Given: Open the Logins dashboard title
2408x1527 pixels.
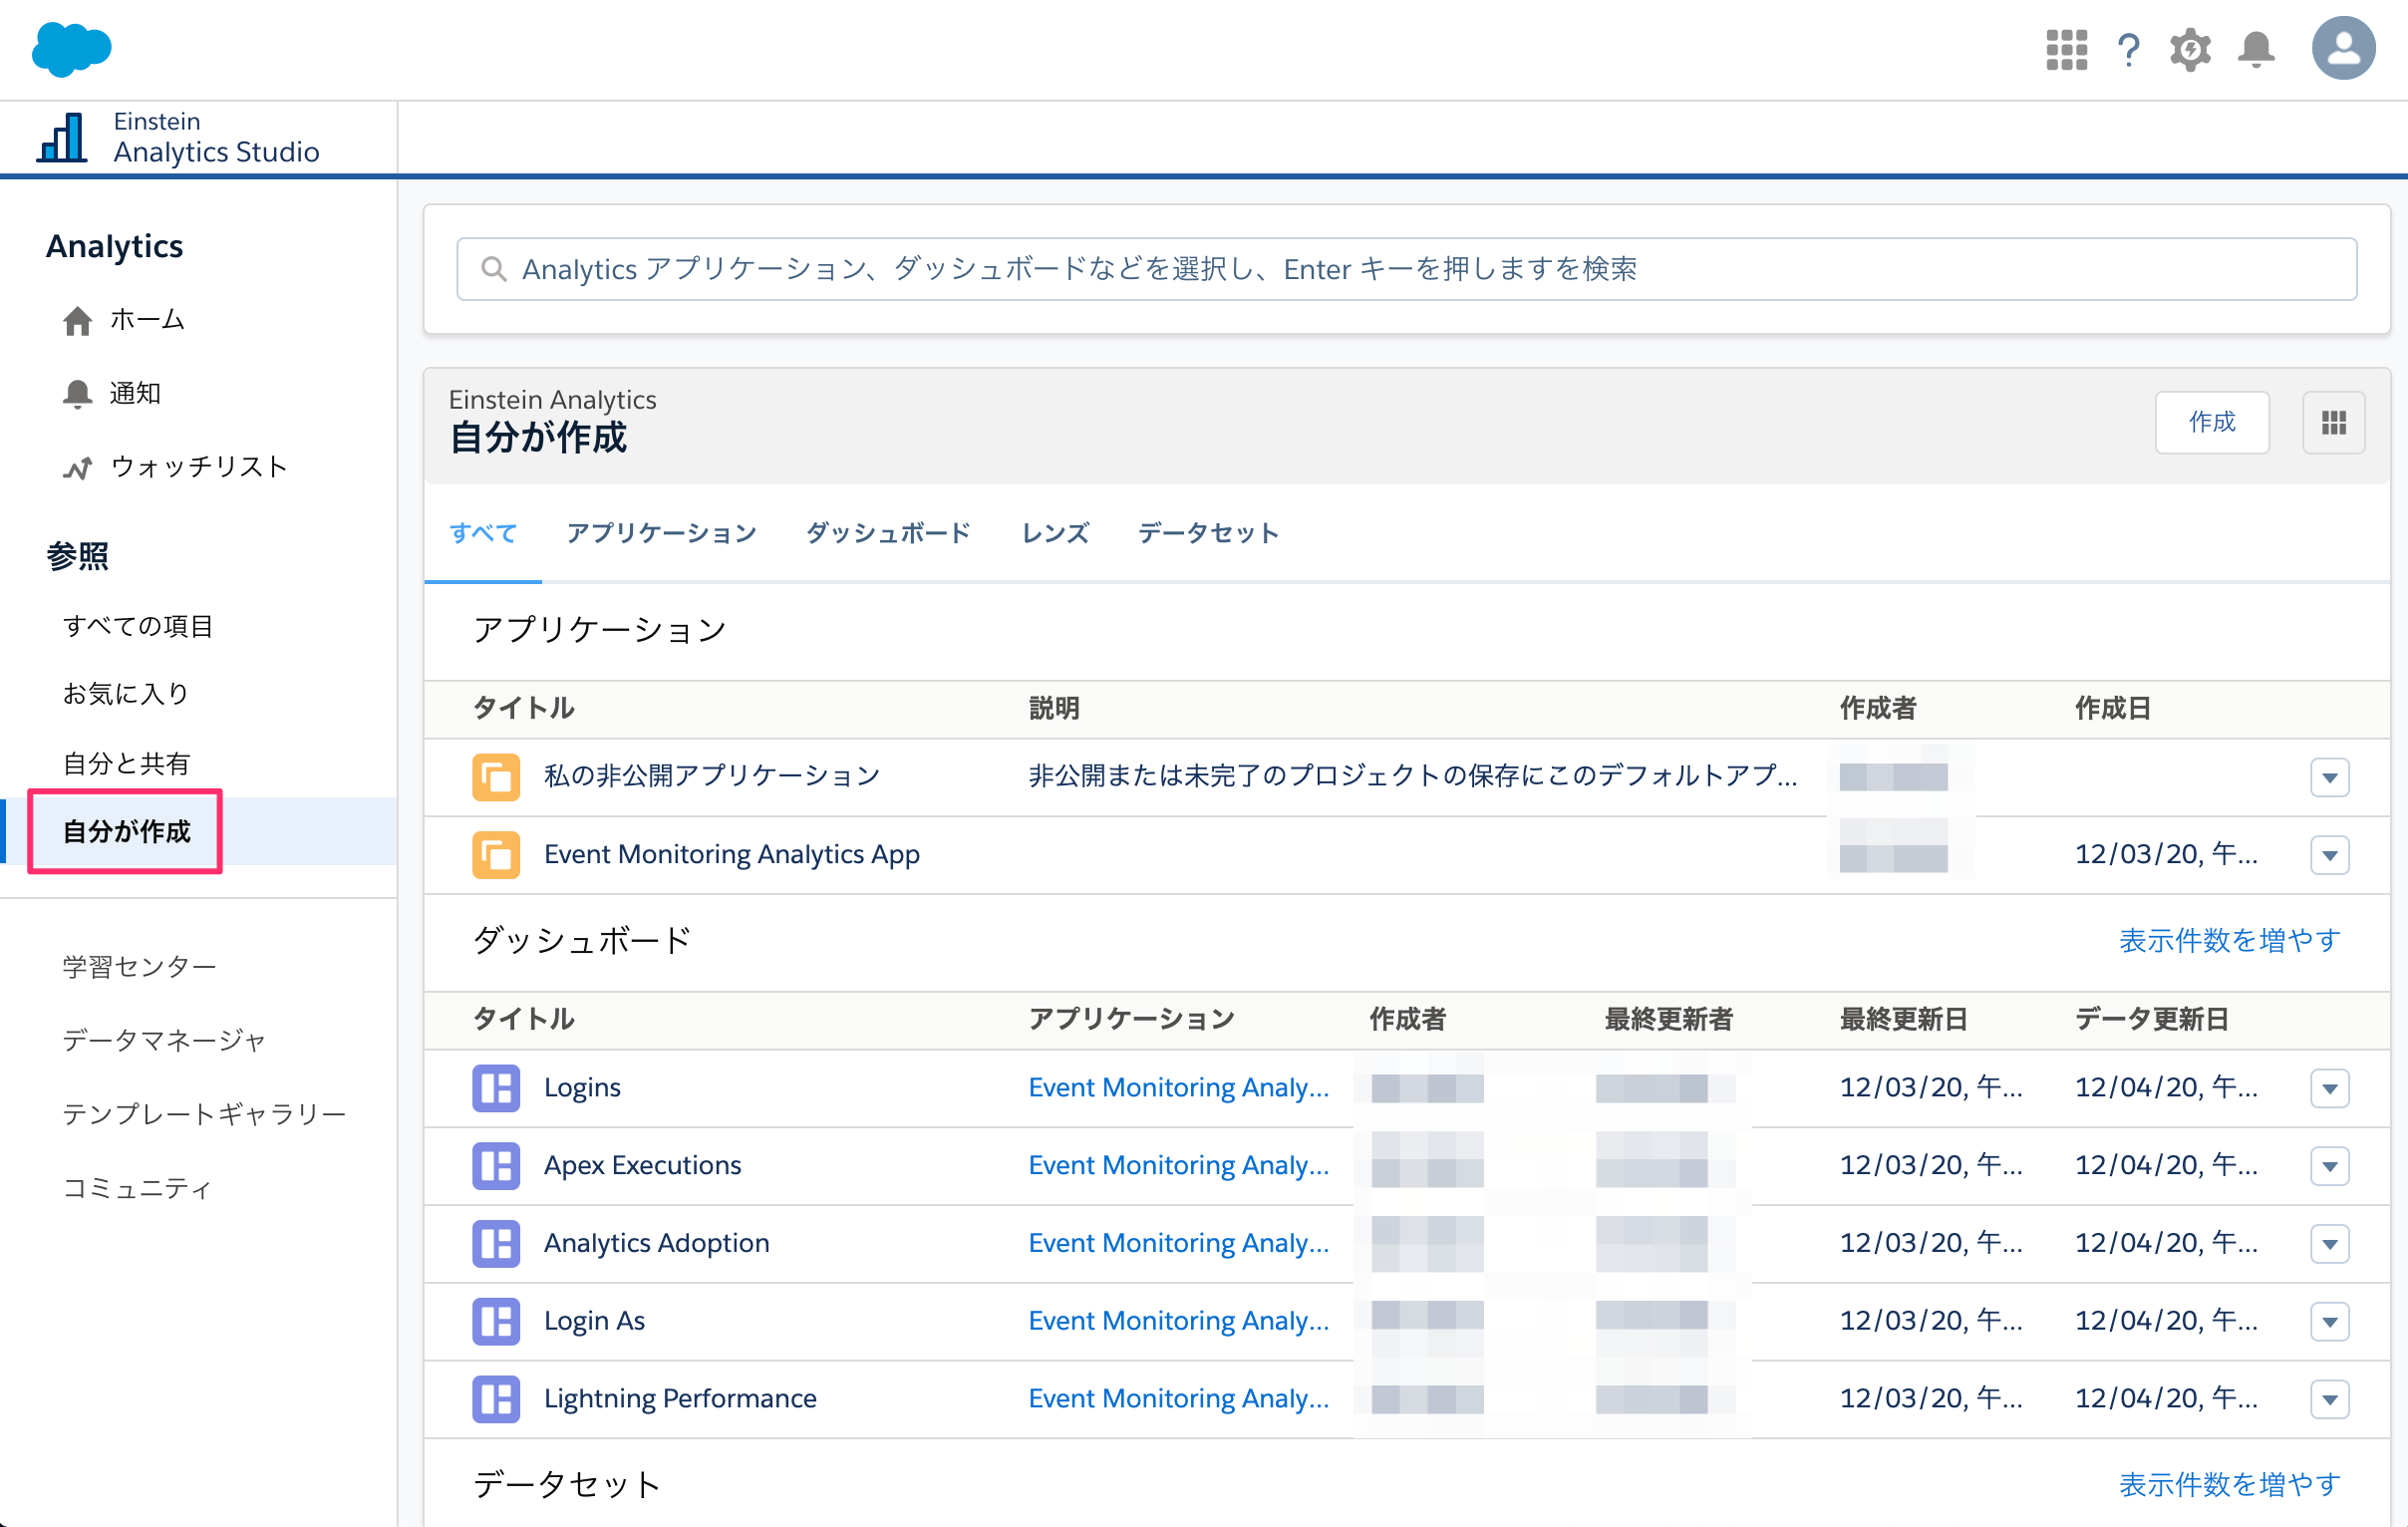Looking at the screenshot, I should pos(582,1088).
